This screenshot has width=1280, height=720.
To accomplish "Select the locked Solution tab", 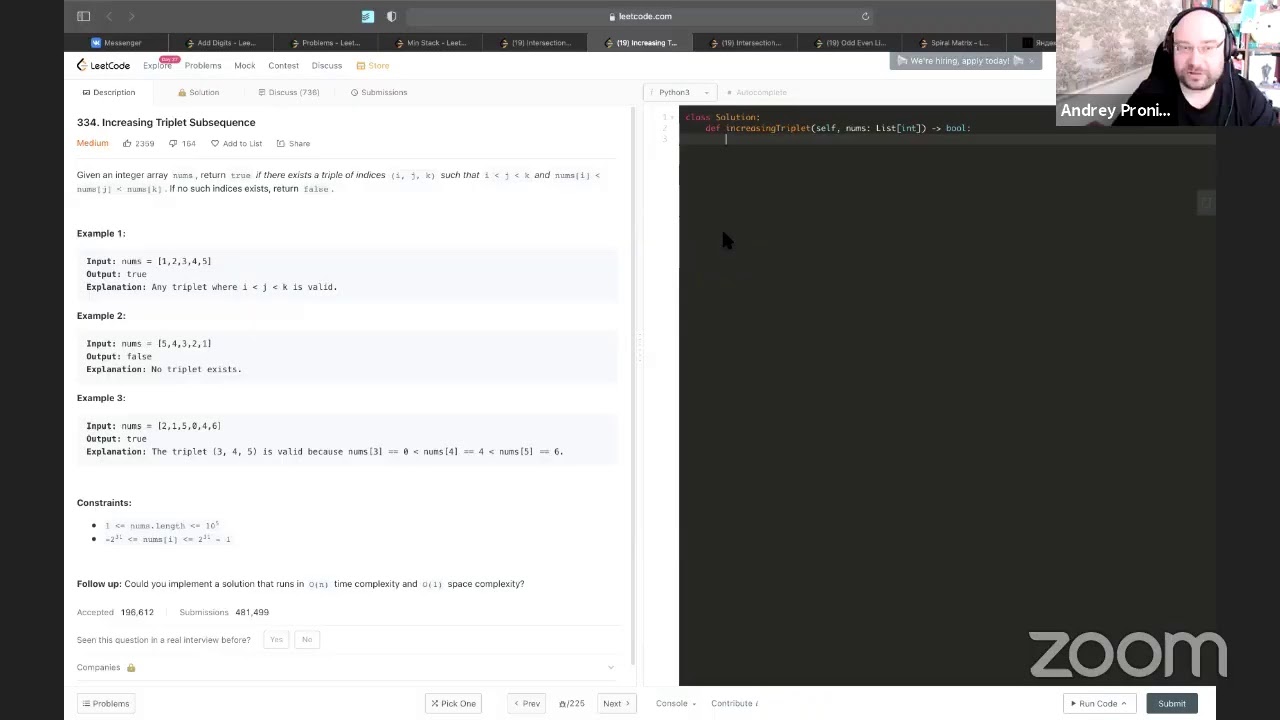I will coord(199,92).
